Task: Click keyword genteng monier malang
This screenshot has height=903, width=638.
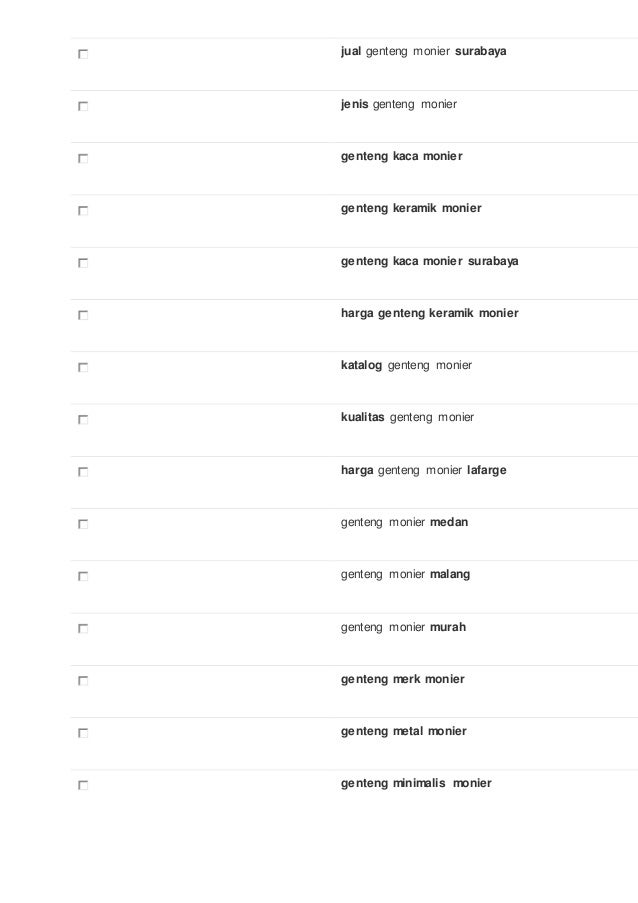Action: [x=405, y=575]
